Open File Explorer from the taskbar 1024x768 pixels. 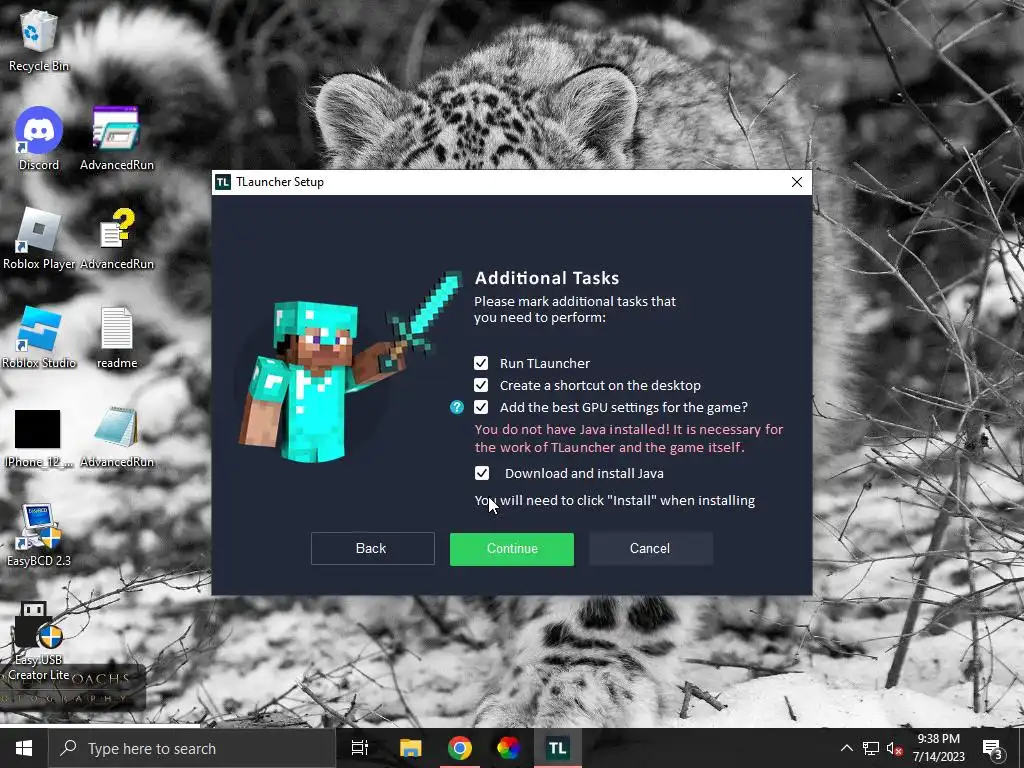(x=411, y=748)
